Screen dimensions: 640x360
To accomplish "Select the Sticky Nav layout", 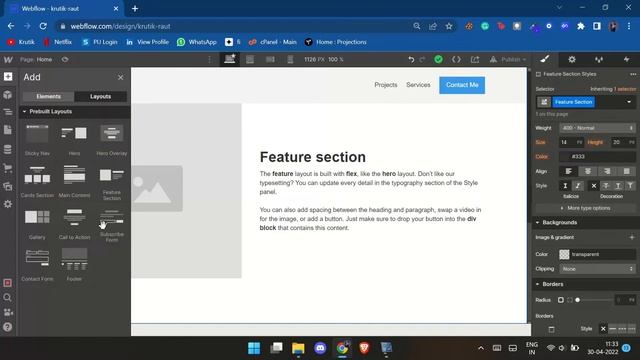I will pyautogui.click(x=37, y=139).
